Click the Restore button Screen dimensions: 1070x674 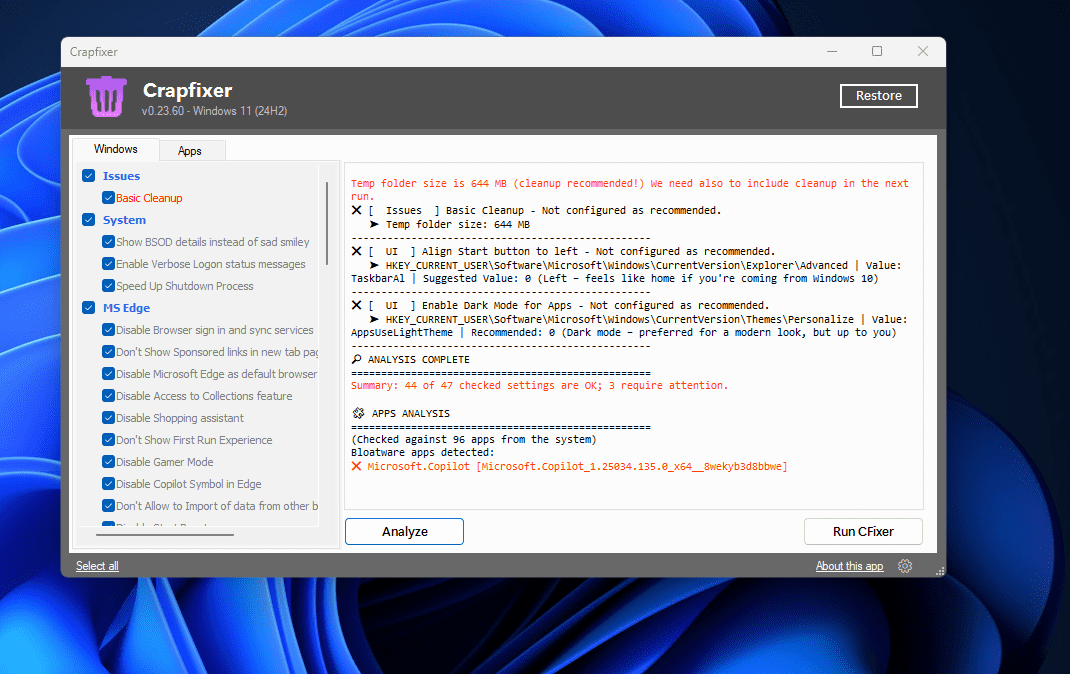878,96
